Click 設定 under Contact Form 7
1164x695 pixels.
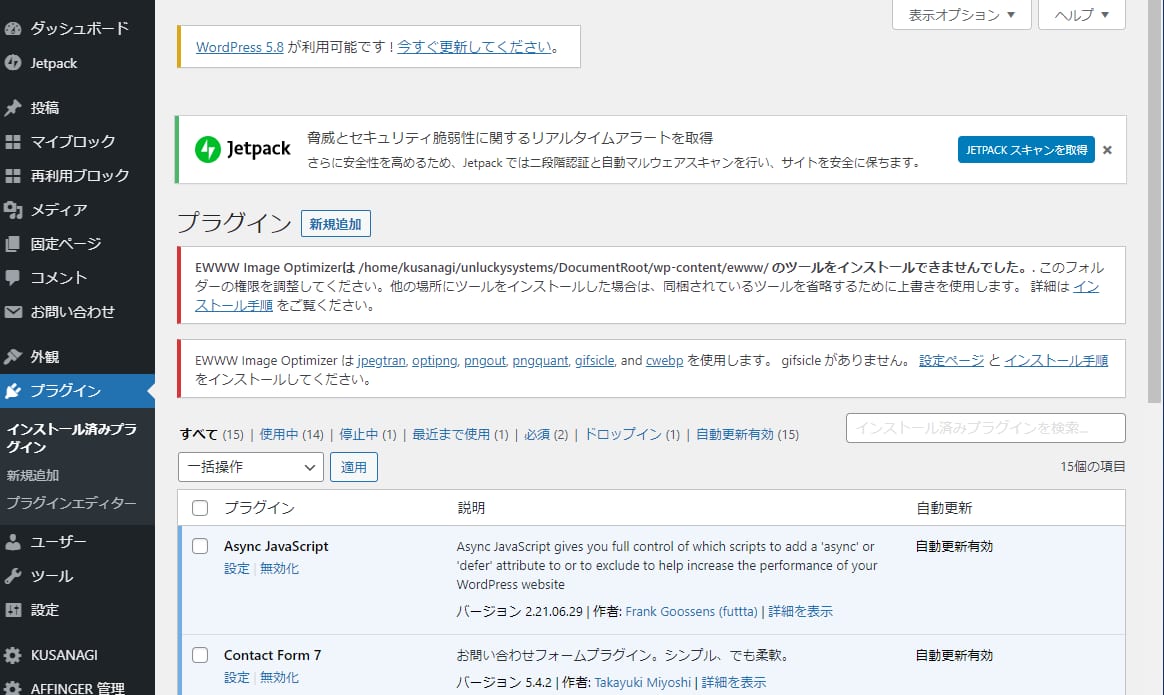(237, 678)
